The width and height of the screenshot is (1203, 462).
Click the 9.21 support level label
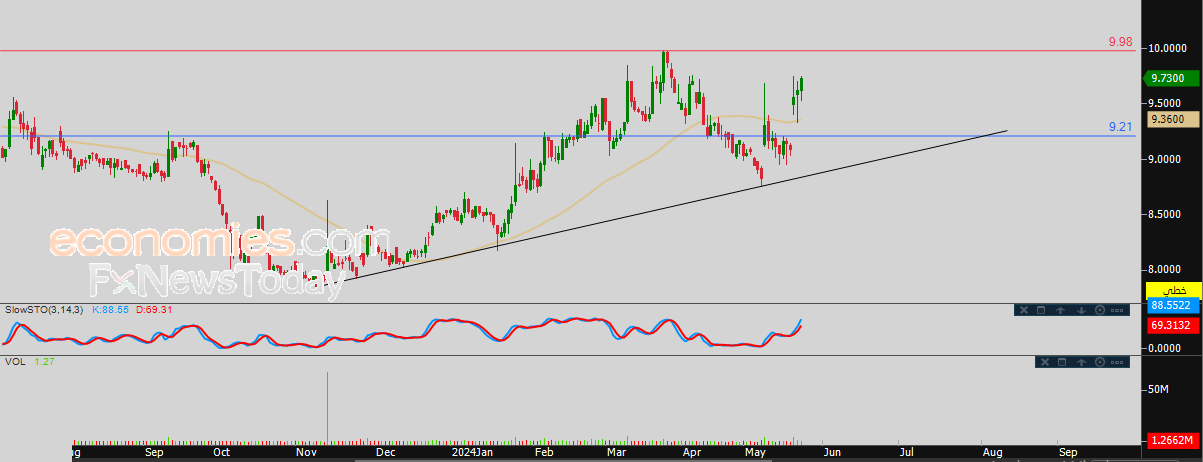click(1120, 127)
